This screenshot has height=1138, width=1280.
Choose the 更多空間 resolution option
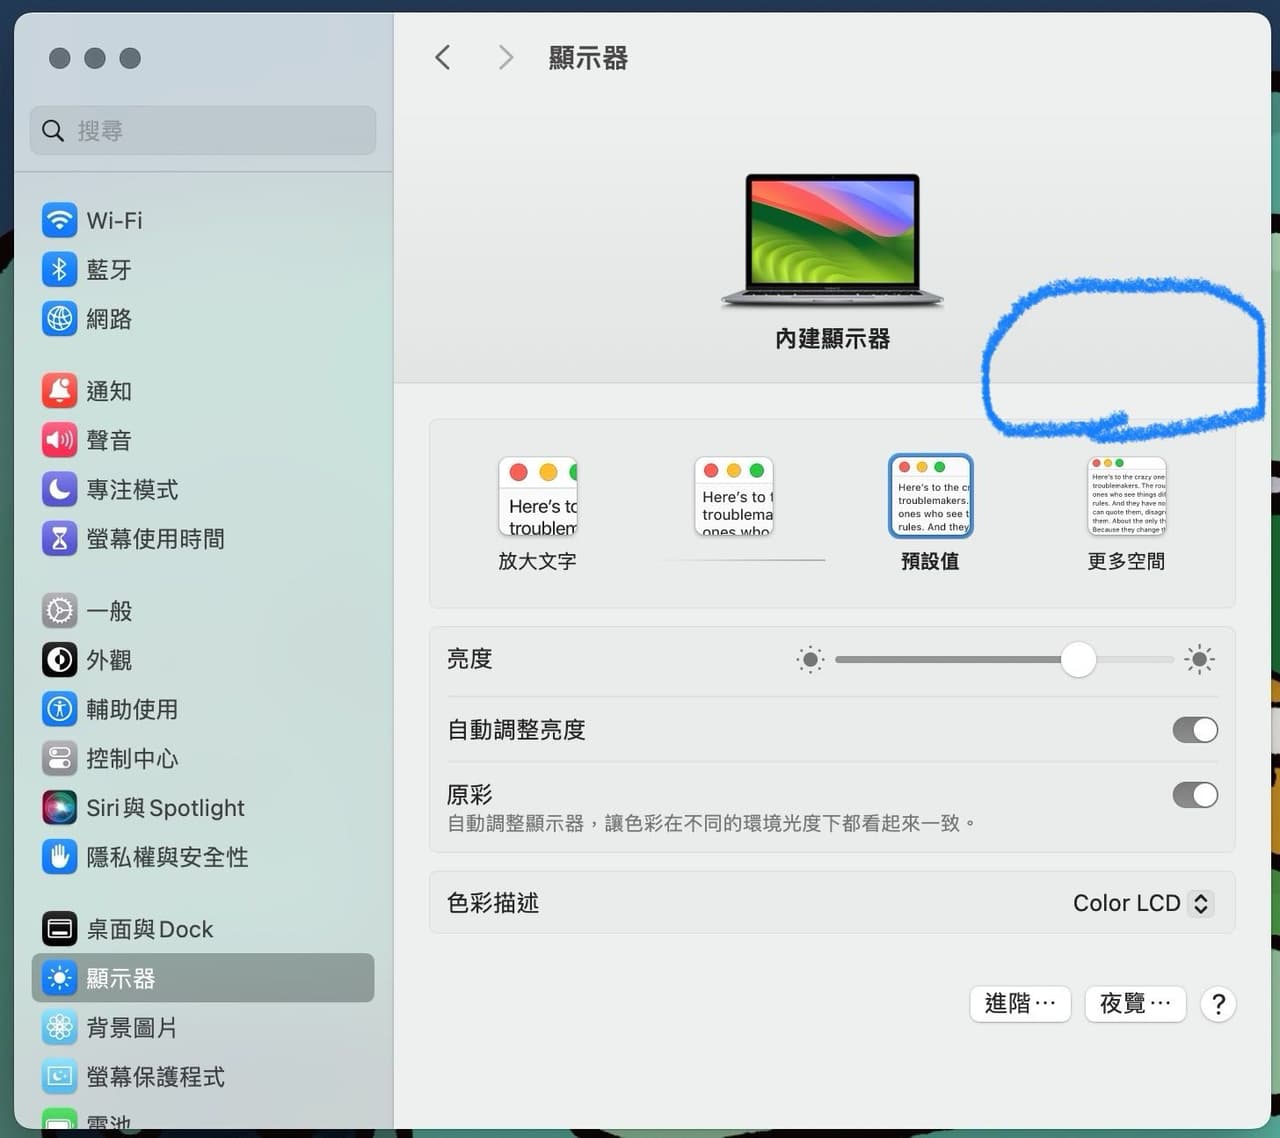click(x=1126, y=495)
